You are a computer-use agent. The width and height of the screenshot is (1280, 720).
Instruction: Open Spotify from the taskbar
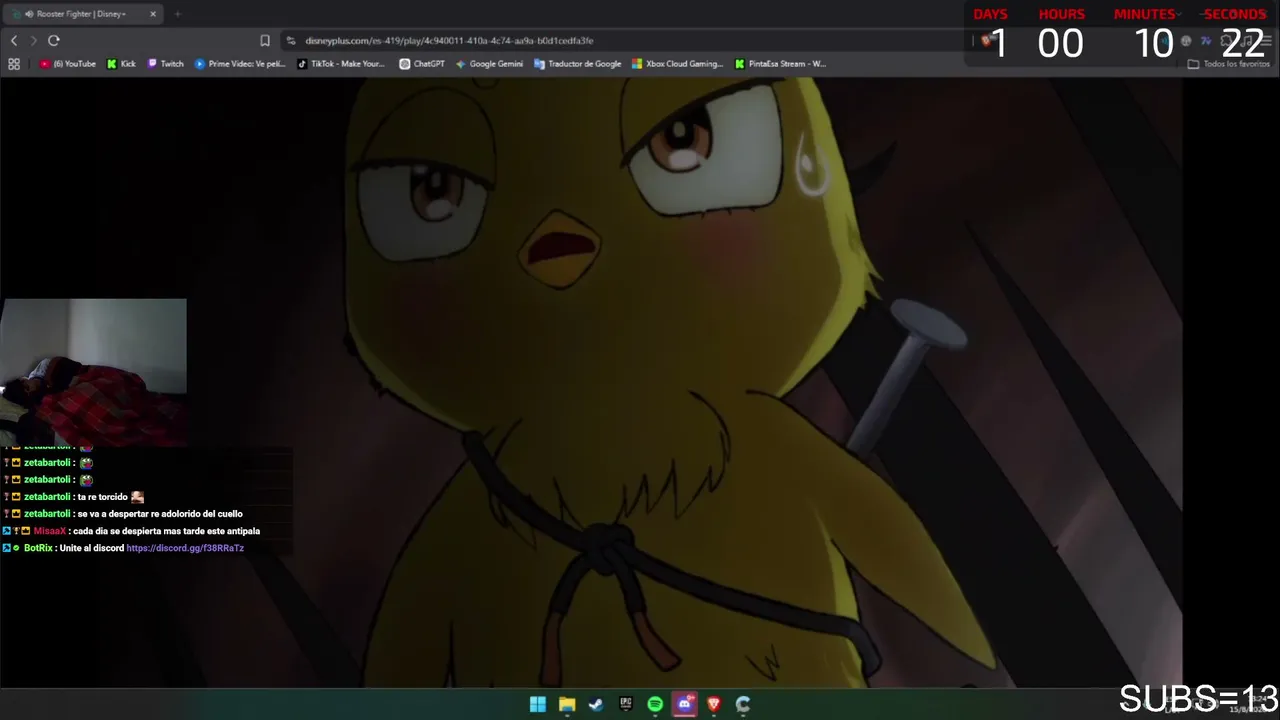tap(655, 704)
